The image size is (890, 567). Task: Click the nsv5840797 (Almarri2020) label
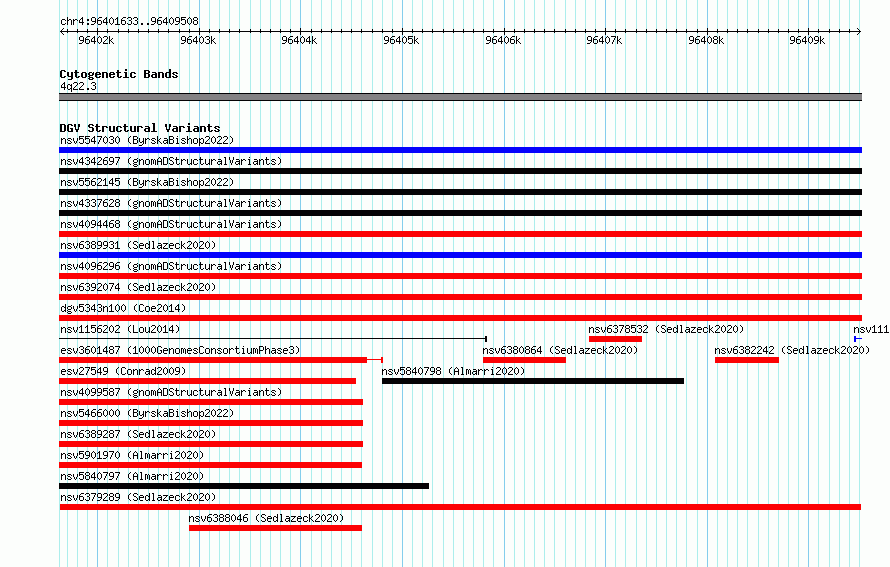coord(132,476)
